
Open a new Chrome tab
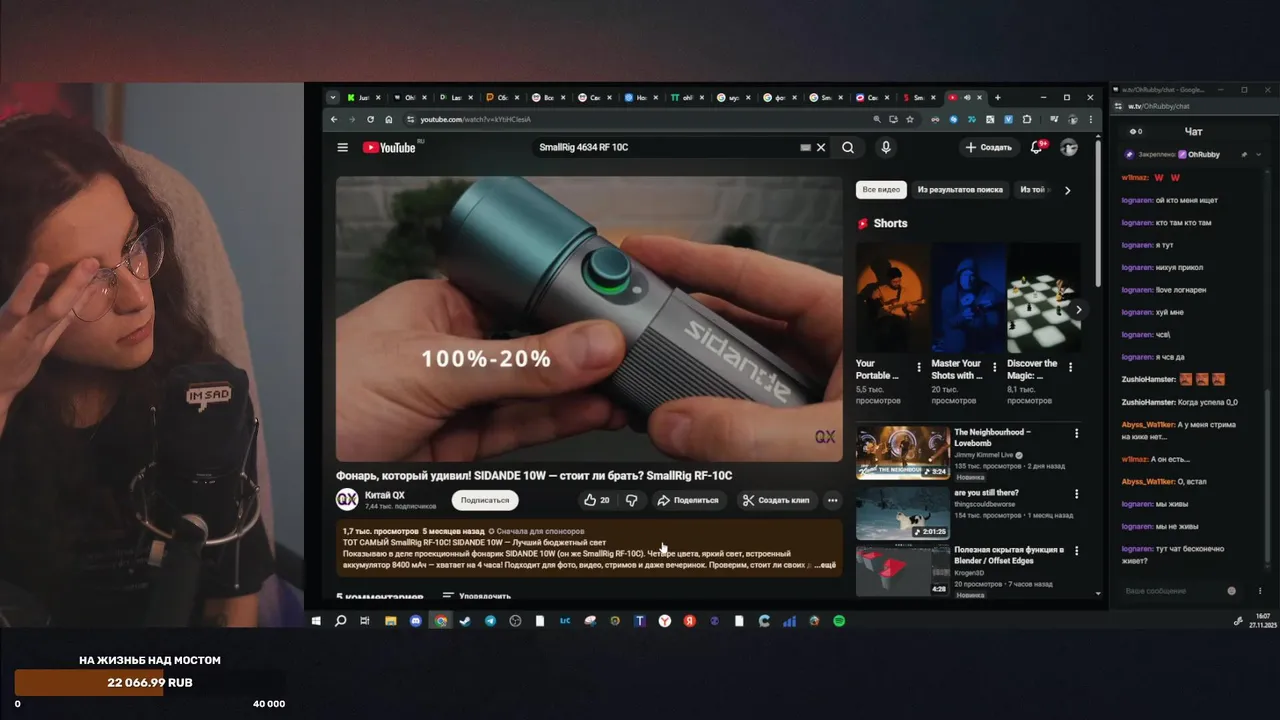point(997,97)
